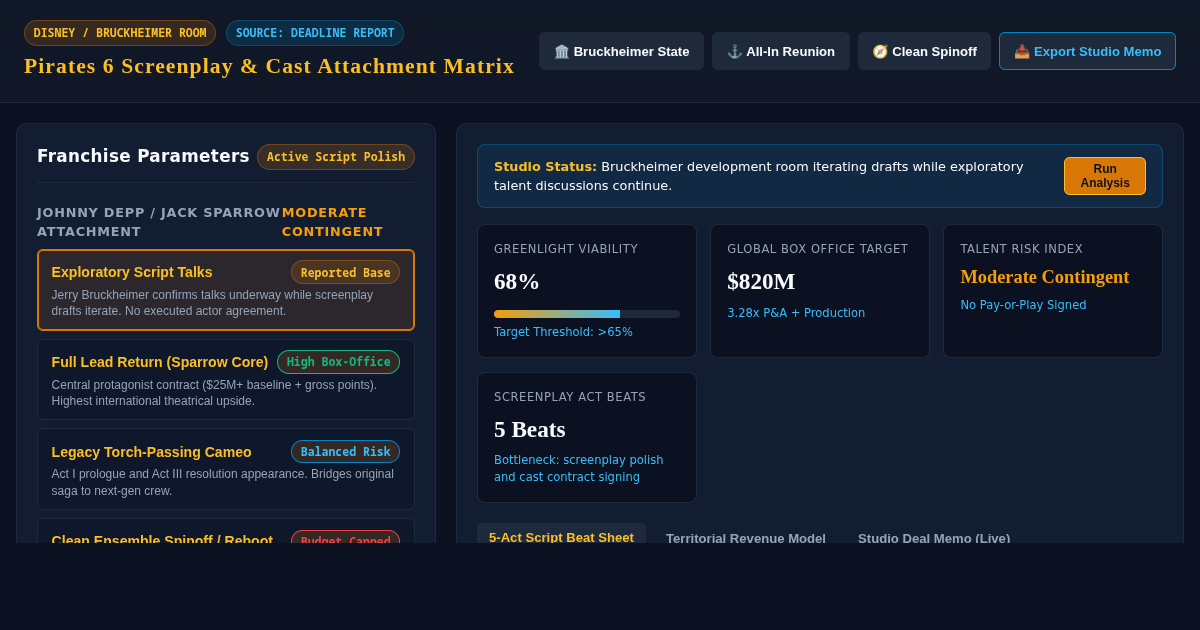Click the Pirates 6 matrix page title
The width and height of the screenshot is (1200, 630).
(269, 66)
